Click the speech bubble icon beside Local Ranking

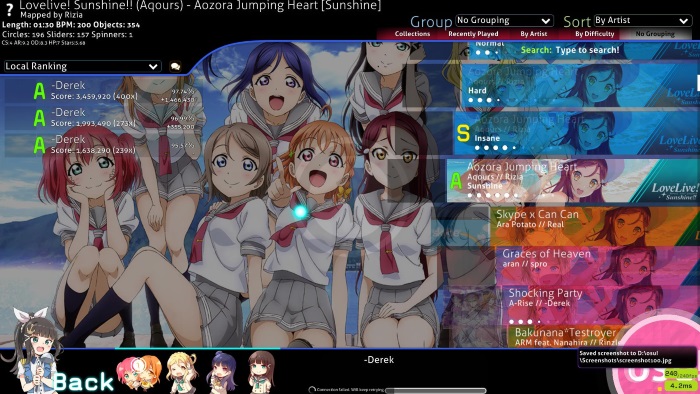pos(175,66)
